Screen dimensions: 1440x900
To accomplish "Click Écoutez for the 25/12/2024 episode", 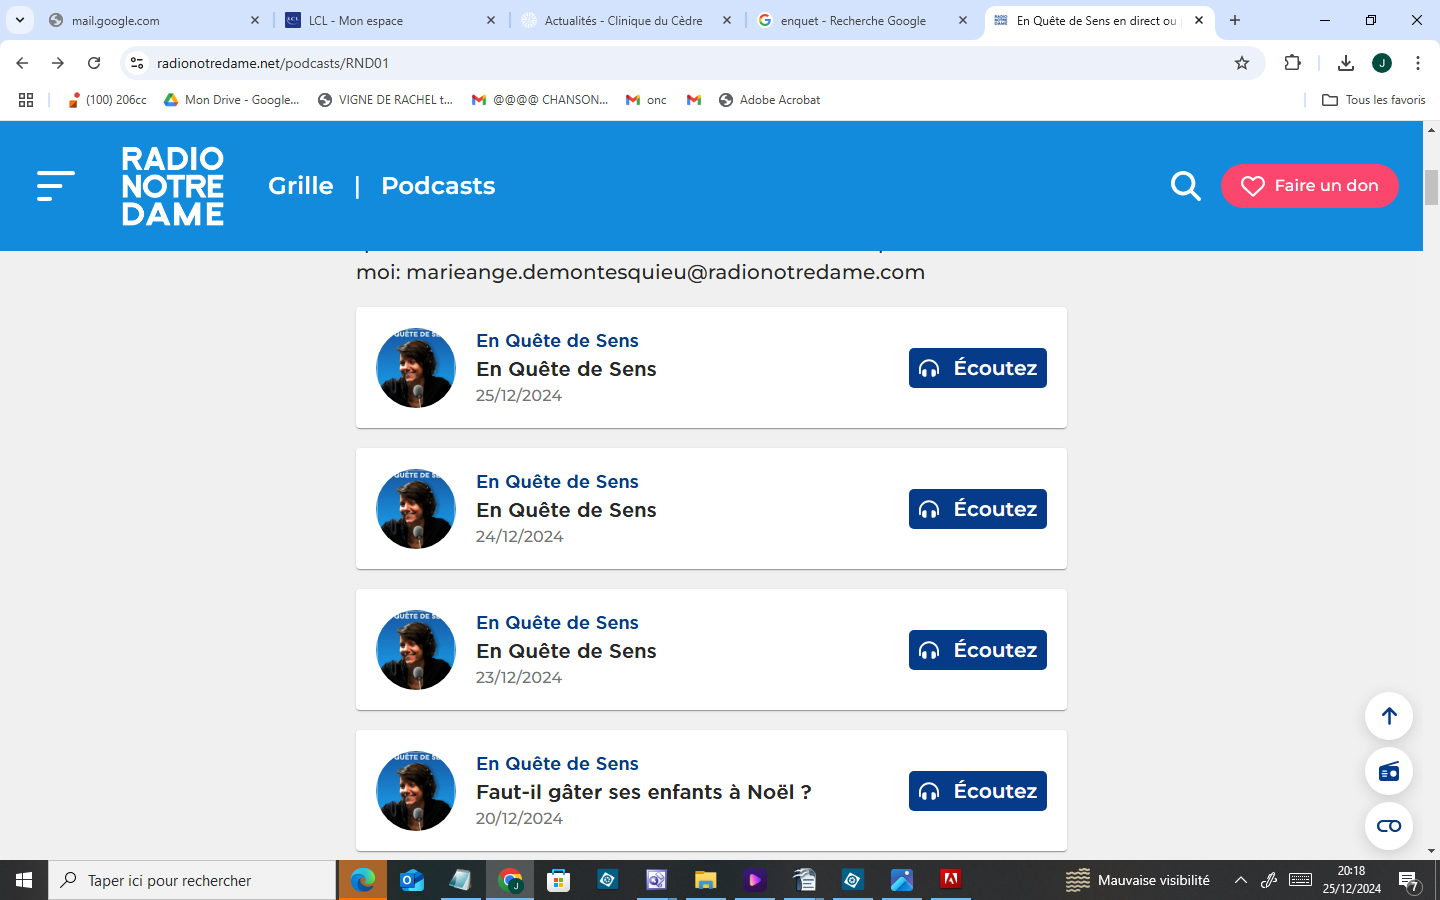I will point(977,368).
